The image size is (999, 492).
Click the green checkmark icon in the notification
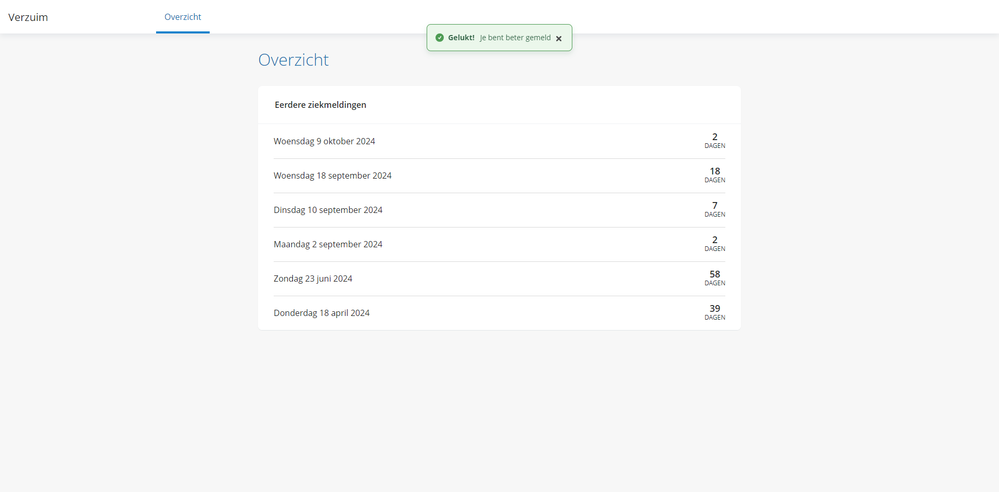point(439,38)
